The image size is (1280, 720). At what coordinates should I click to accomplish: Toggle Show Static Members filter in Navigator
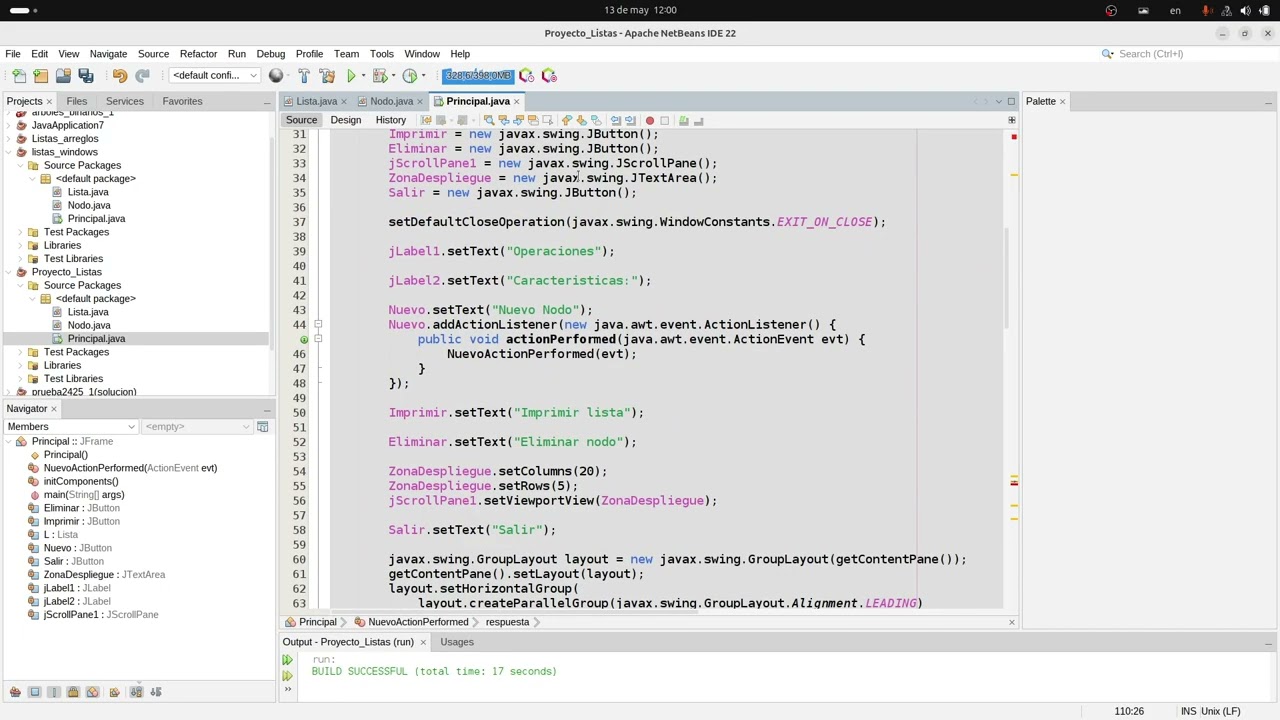pos(54,692)
